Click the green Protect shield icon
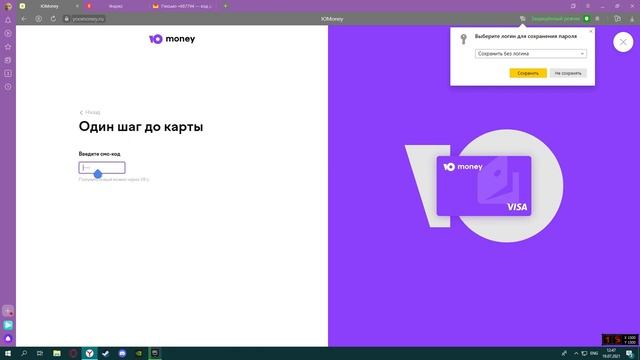This screenshot has height=360, width=640. coord(587,19)
